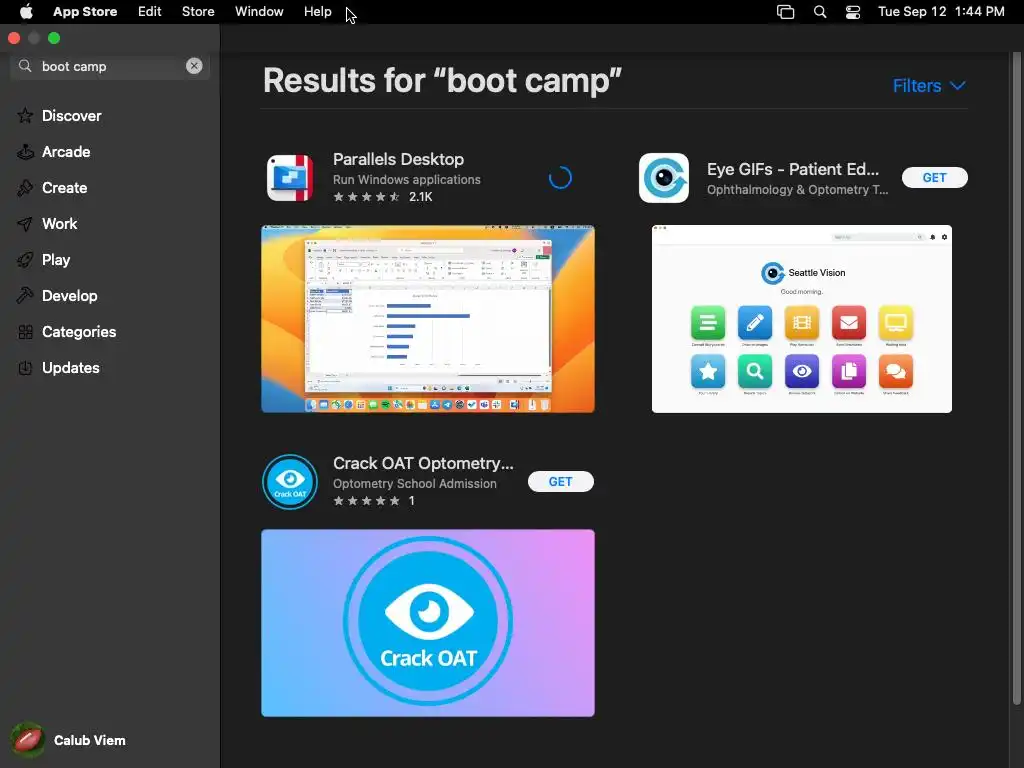The height and width of the screenshot is (768, 1024).
Task: Open Crack OAT Optometry title link
Action: tap(423, 463)
